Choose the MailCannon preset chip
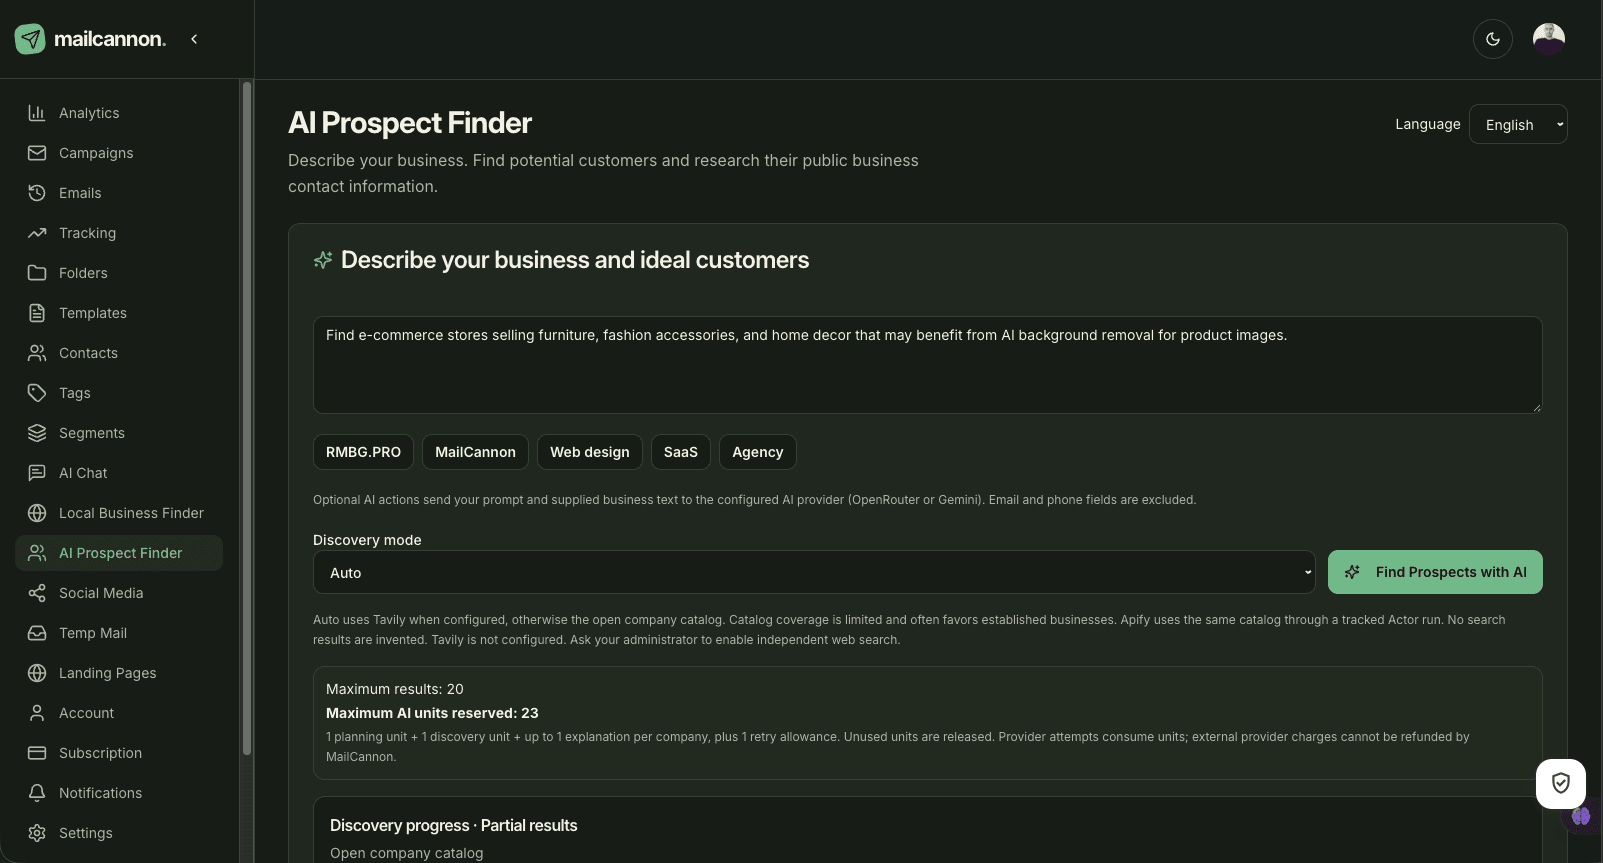Screen dimensions: 1603x863 [475, 452]
